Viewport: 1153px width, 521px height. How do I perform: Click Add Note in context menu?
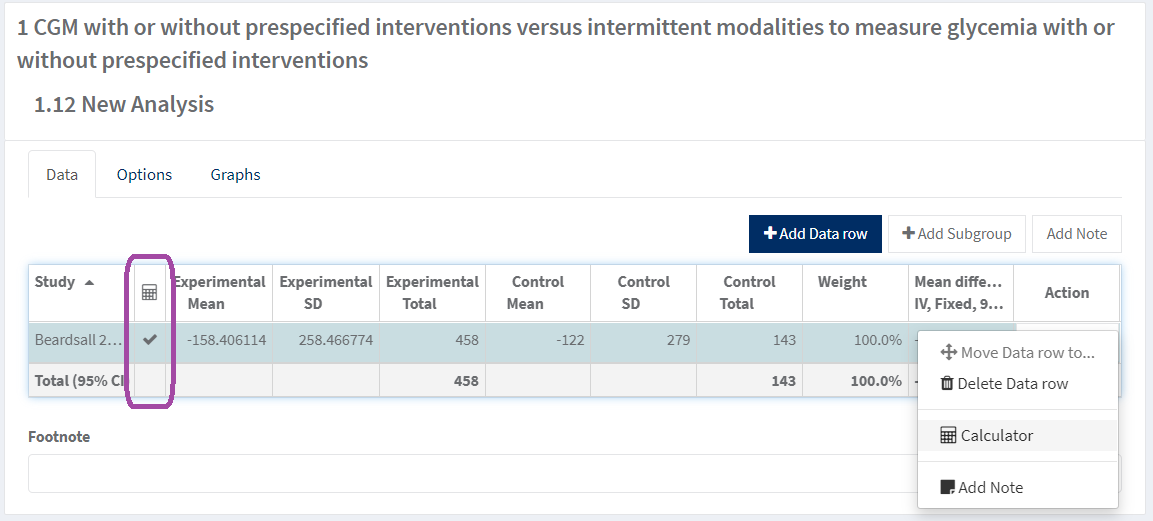pos(990,487)
